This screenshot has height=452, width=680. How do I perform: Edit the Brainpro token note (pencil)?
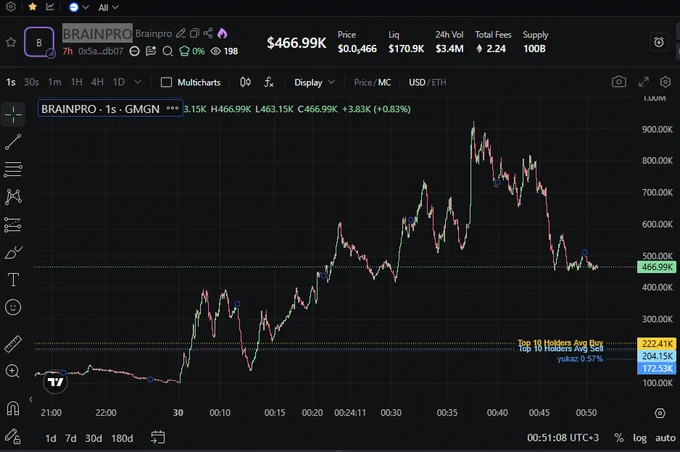point(181,33)
